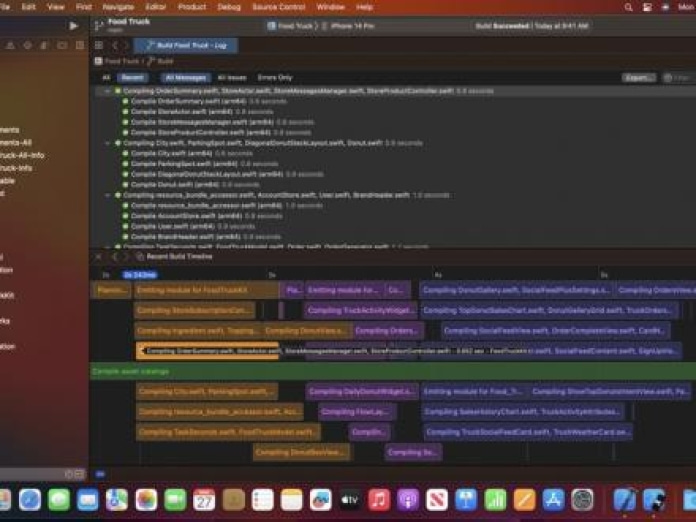696x522 pixels.
Task: Open FaceTime from the Dock
Action: tap(175, 500)
